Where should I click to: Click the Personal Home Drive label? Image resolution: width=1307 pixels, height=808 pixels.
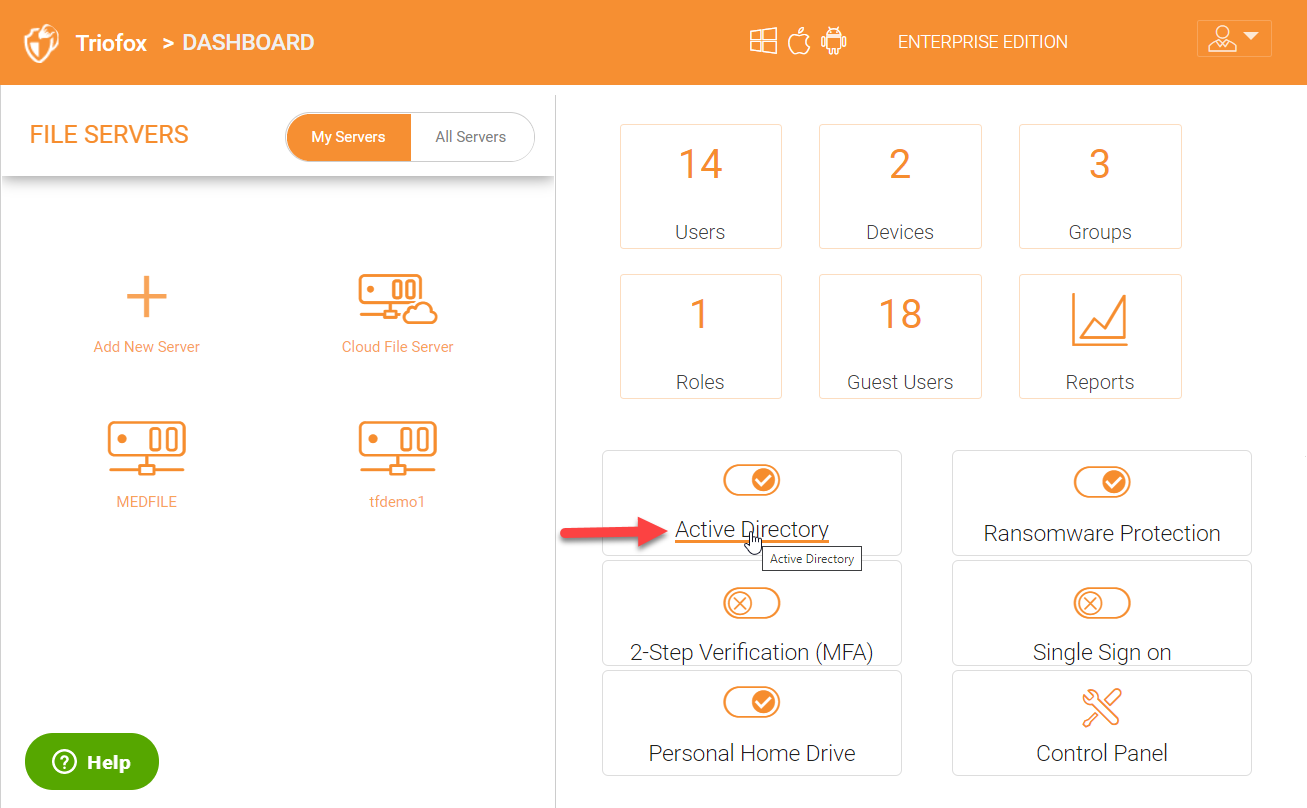[x=752, y=753]
